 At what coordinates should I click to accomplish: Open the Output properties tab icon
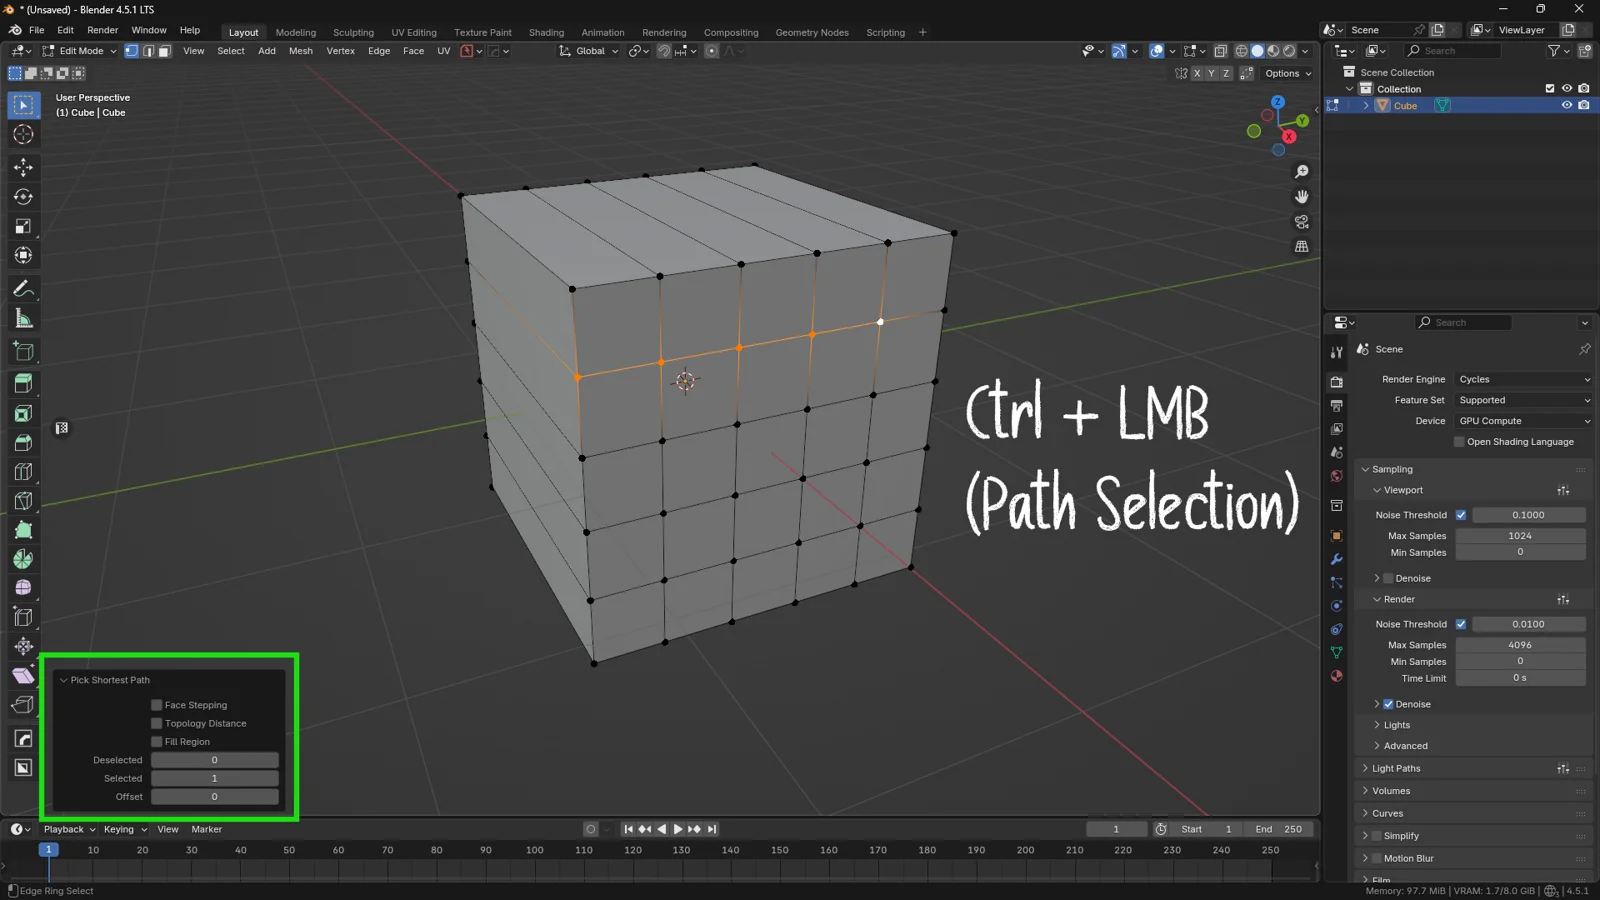(x=1336, y=405)
